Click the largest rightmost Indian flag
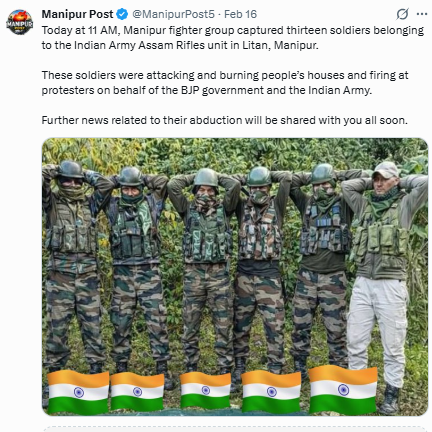Viewport: 432px width, 432px height. (x=343, y=389)
